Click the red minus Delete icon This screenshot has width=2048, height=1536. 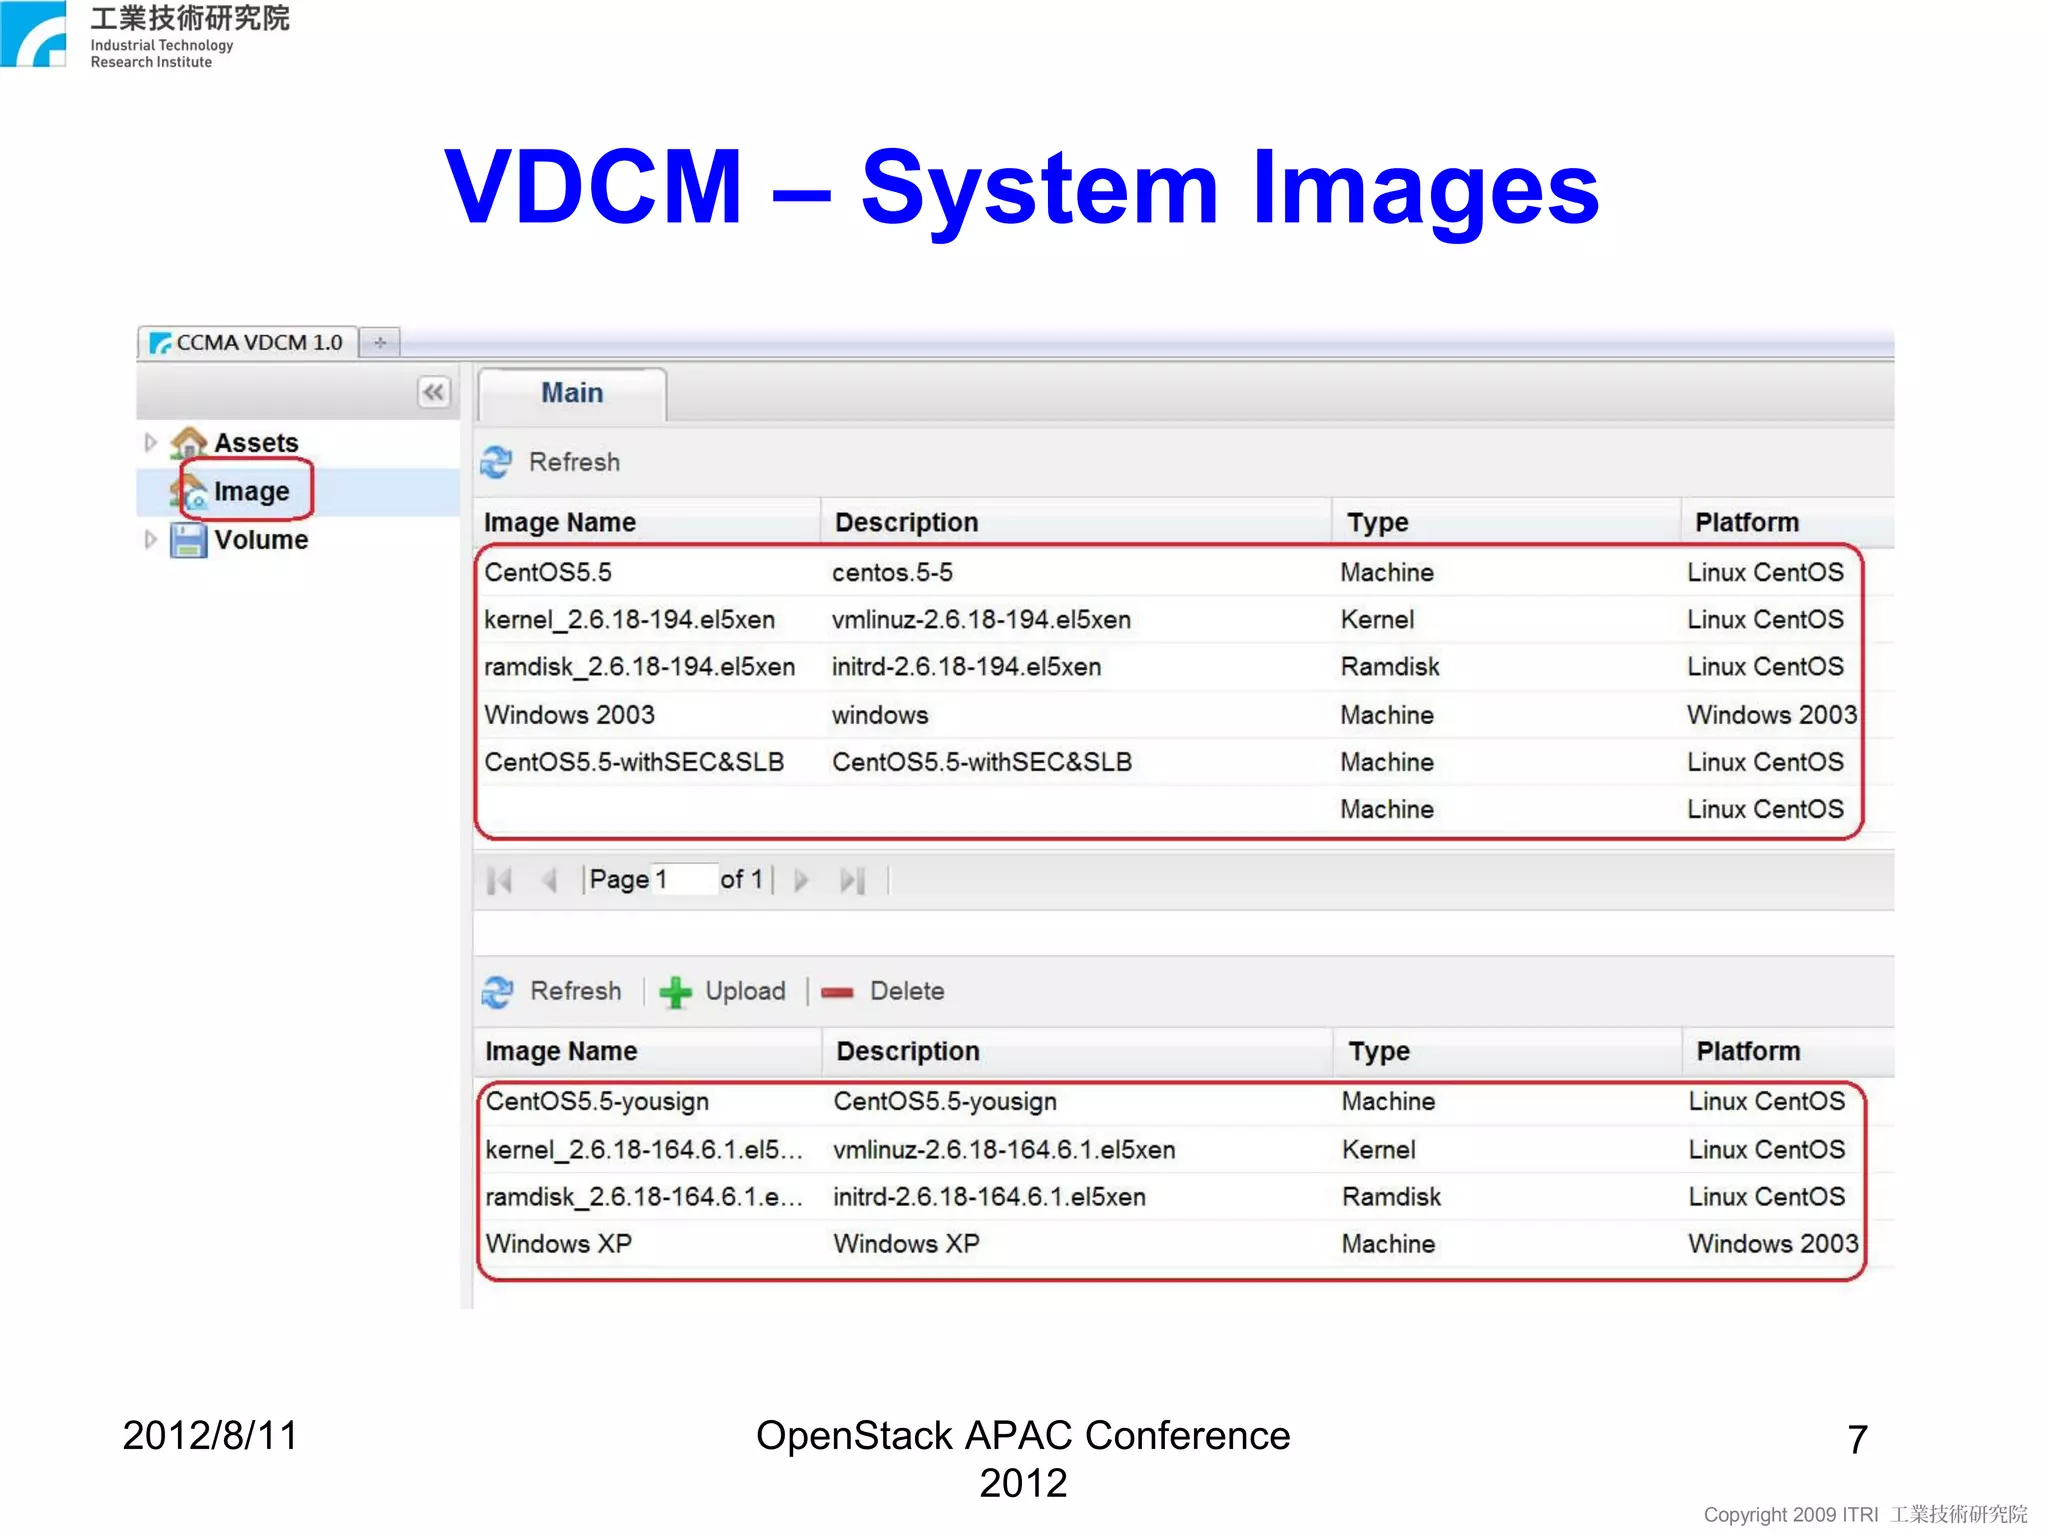pyautogui.click(x=837, y=992)
